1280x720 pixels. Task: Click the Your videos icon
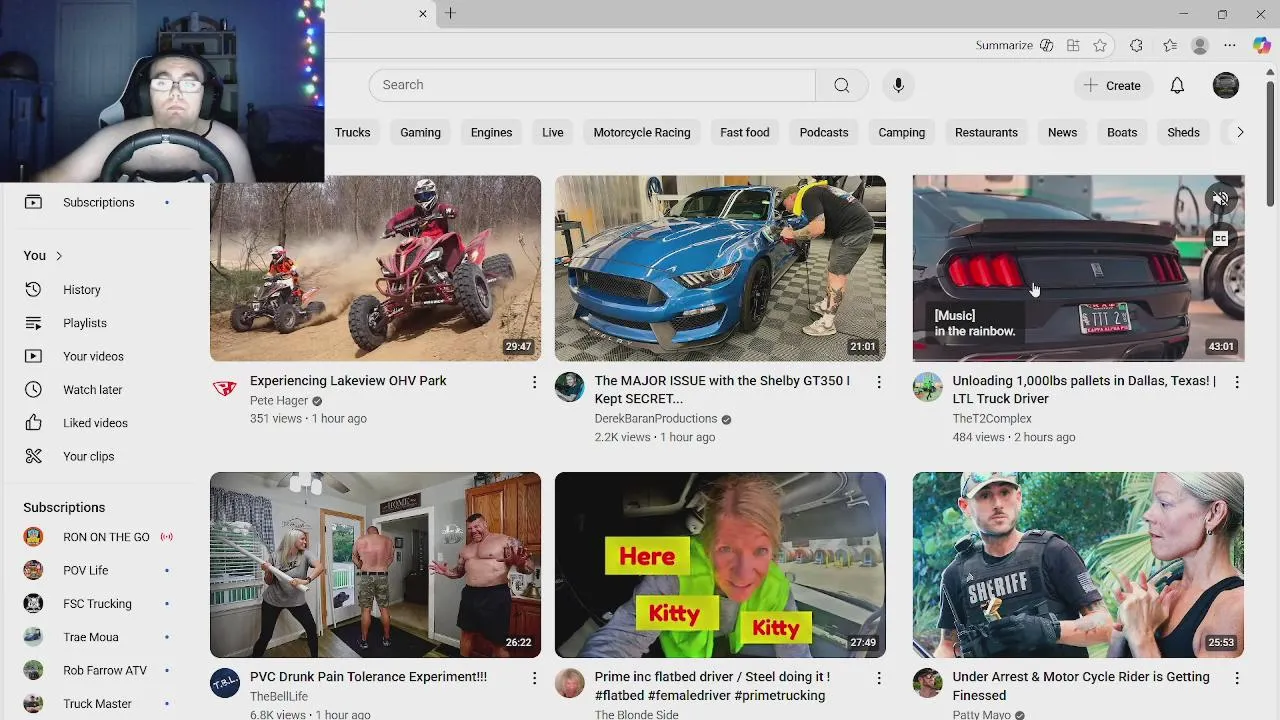[x=33, y=356]
